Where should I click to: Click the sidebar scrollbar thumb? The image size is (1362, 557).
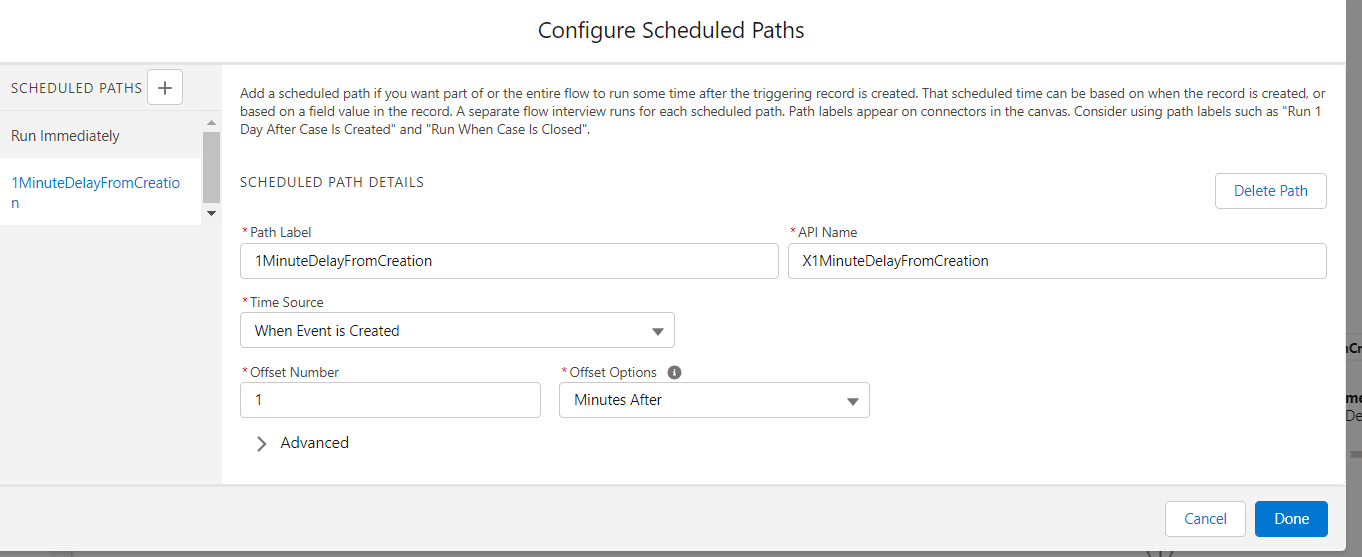point(211,165)
